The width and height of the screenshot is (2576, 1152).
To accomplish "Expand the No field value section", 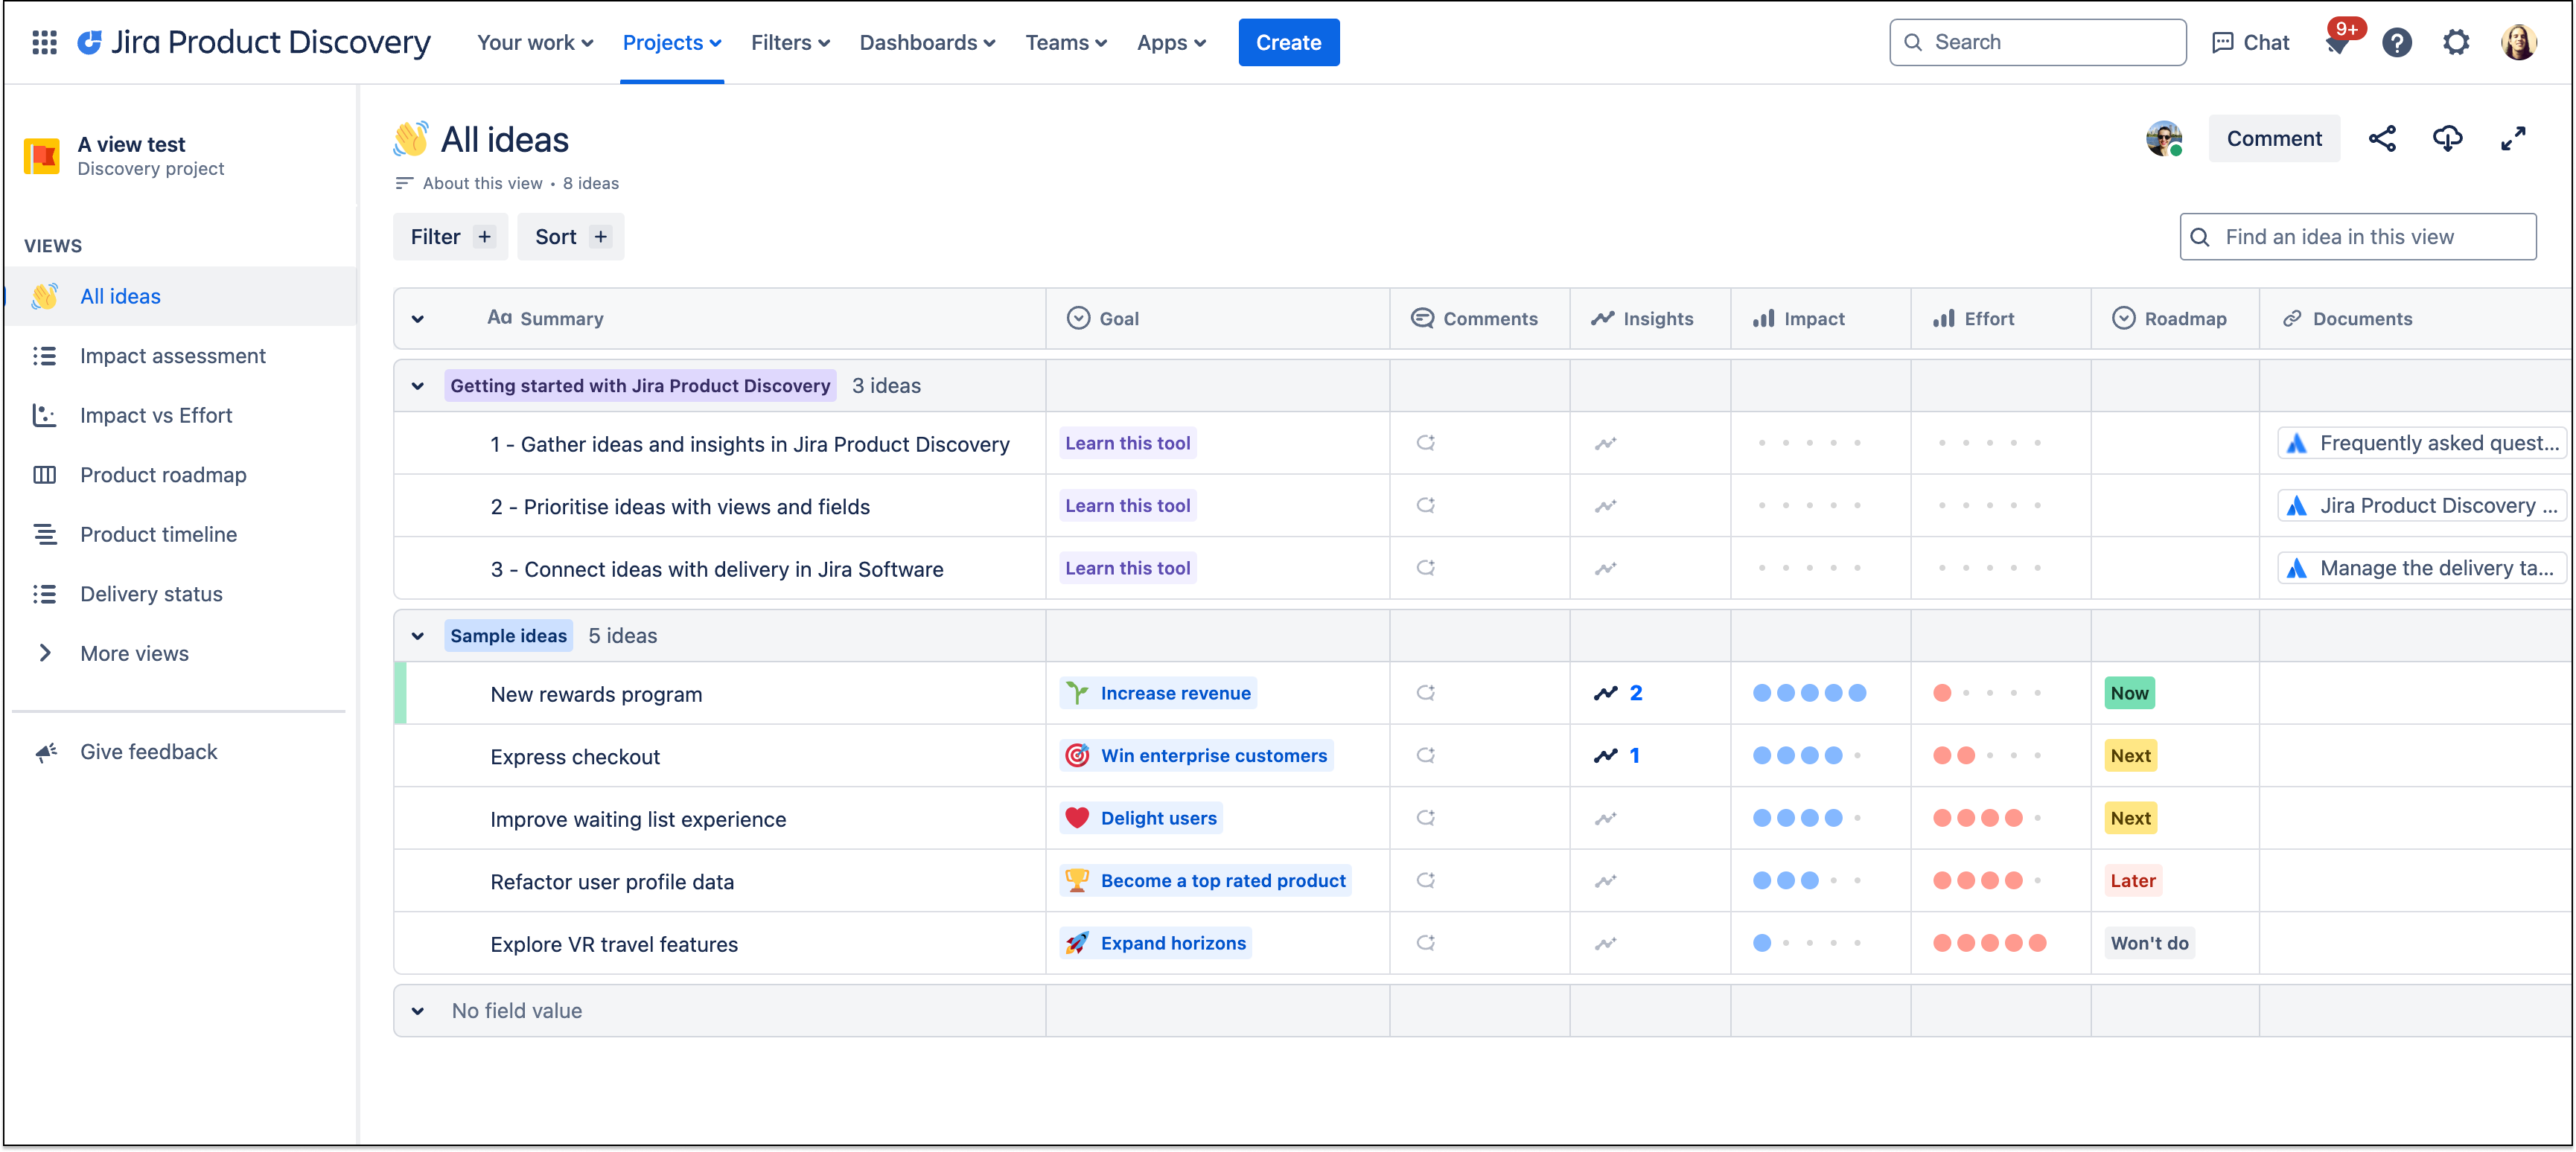I will click(418, 1011).
